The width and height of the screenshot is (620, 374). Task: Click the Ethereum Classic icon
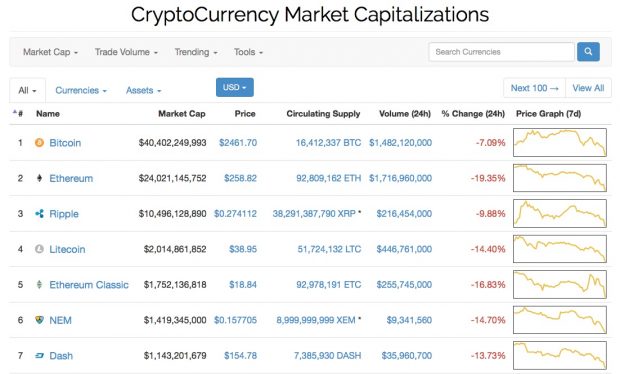[39, 284]
